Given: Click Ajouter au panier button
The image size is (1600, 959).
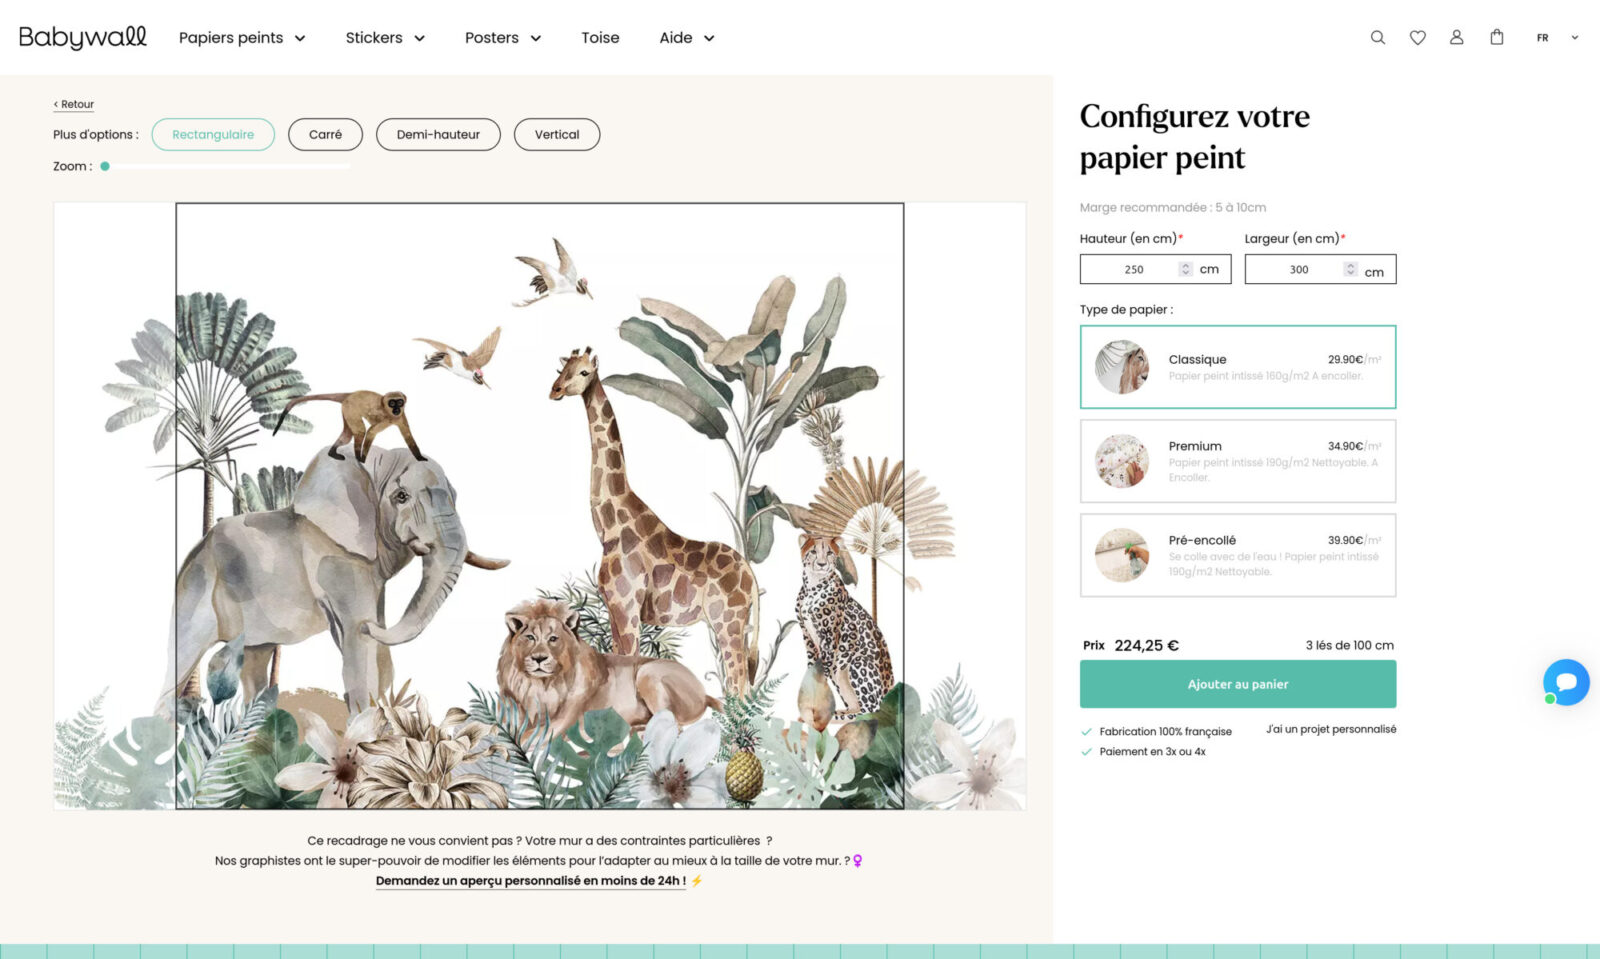Looking at the screenshot, I should tap(1238, 684).
